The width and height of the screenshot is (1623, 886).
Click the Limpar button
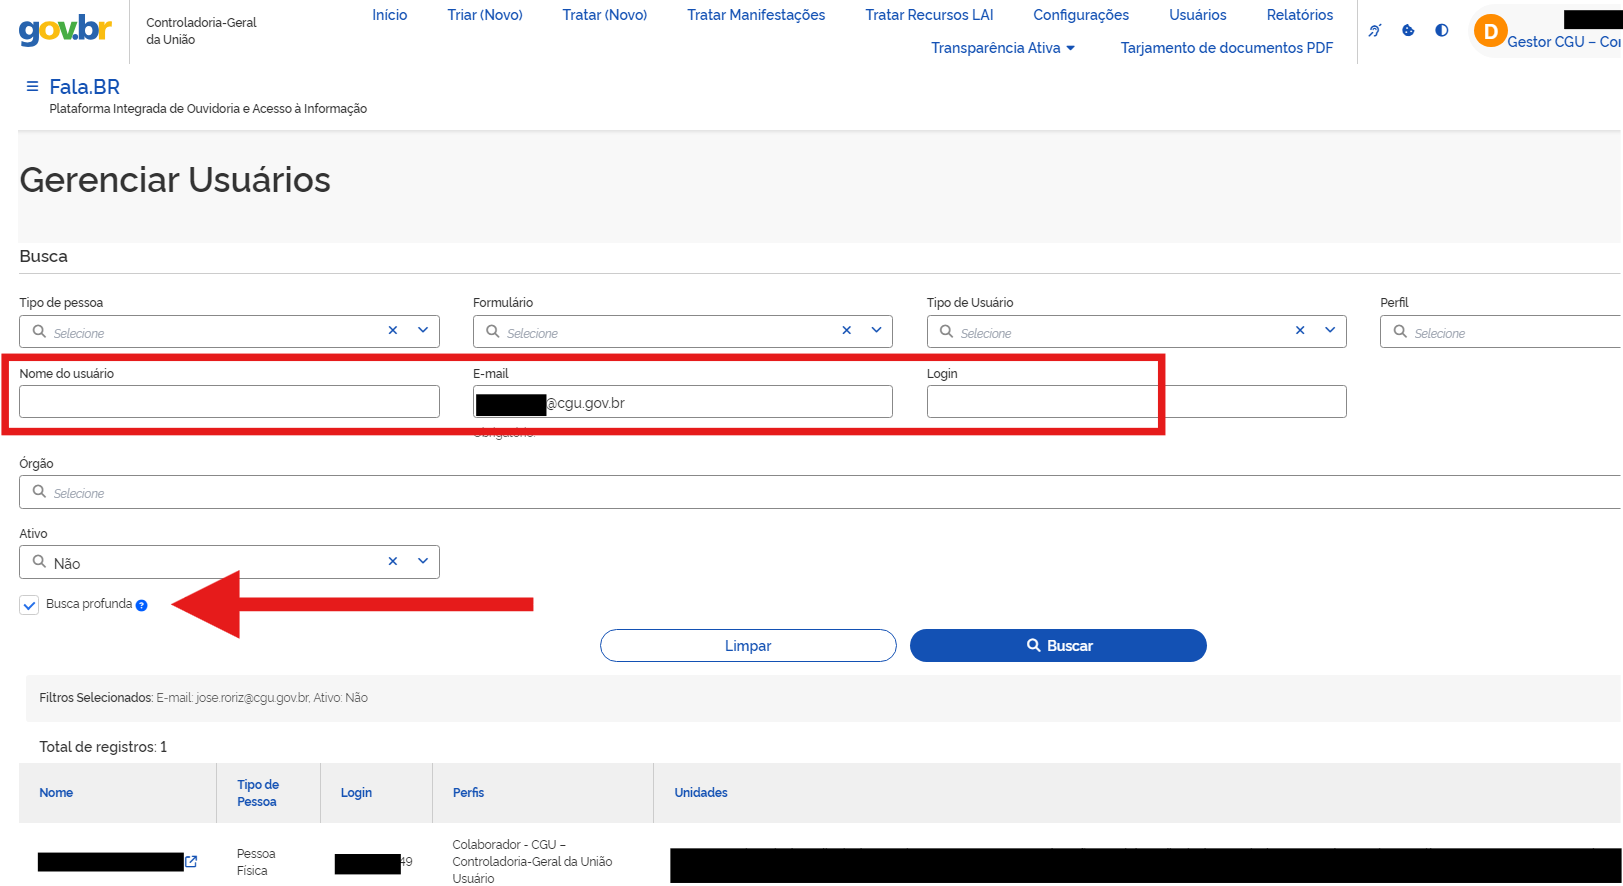click(x=748, y=646)
